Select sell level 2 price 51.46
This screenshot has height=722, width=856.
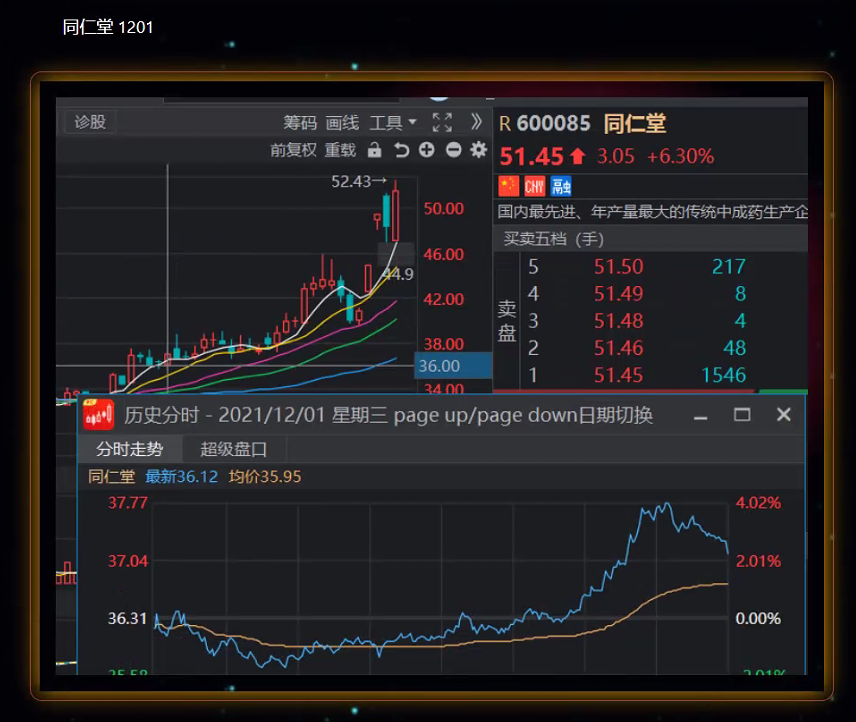(x=619, y=348)
